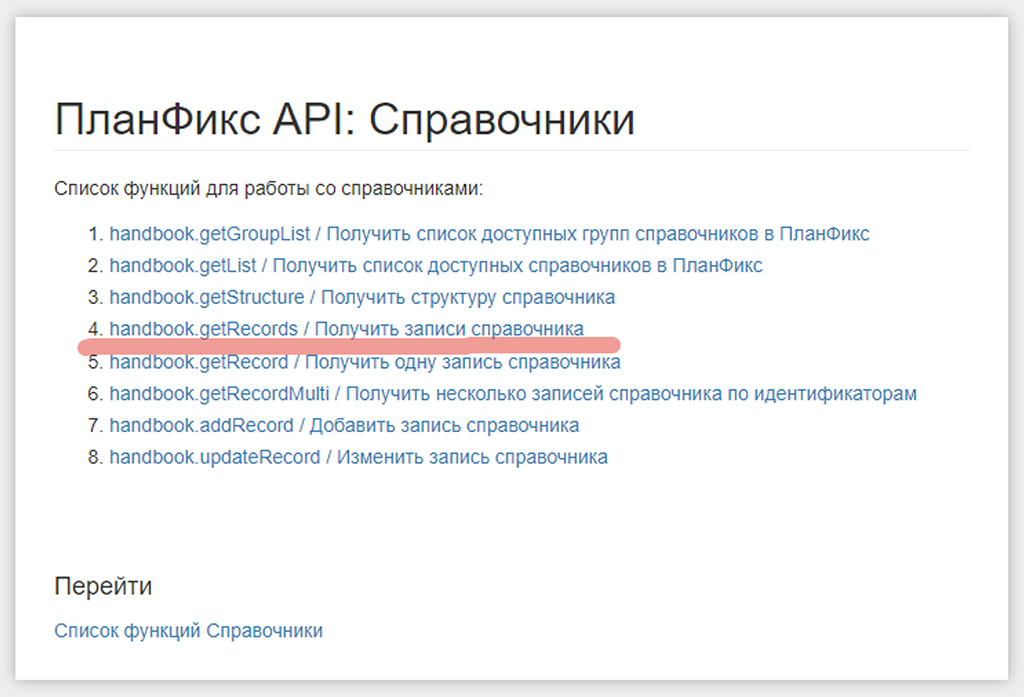Open handbook.getStructure function link

point(362,297)
